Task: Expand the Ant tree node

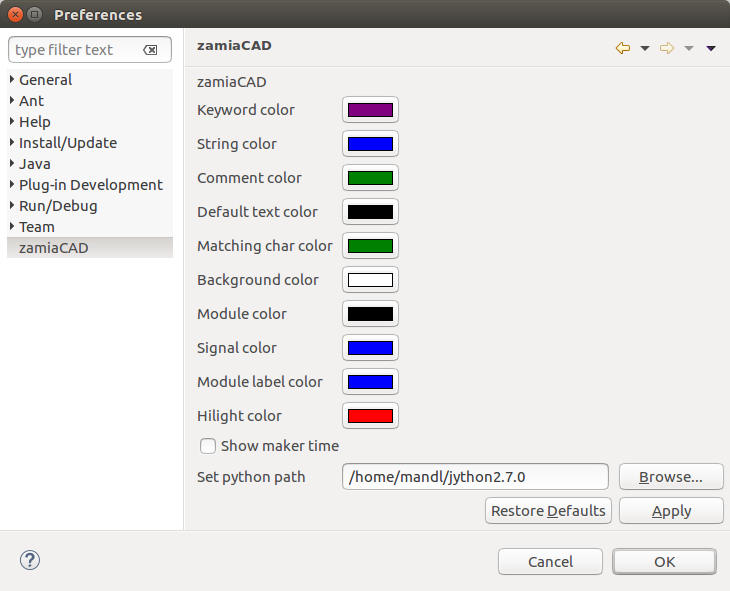Action: tap(12, 101)
